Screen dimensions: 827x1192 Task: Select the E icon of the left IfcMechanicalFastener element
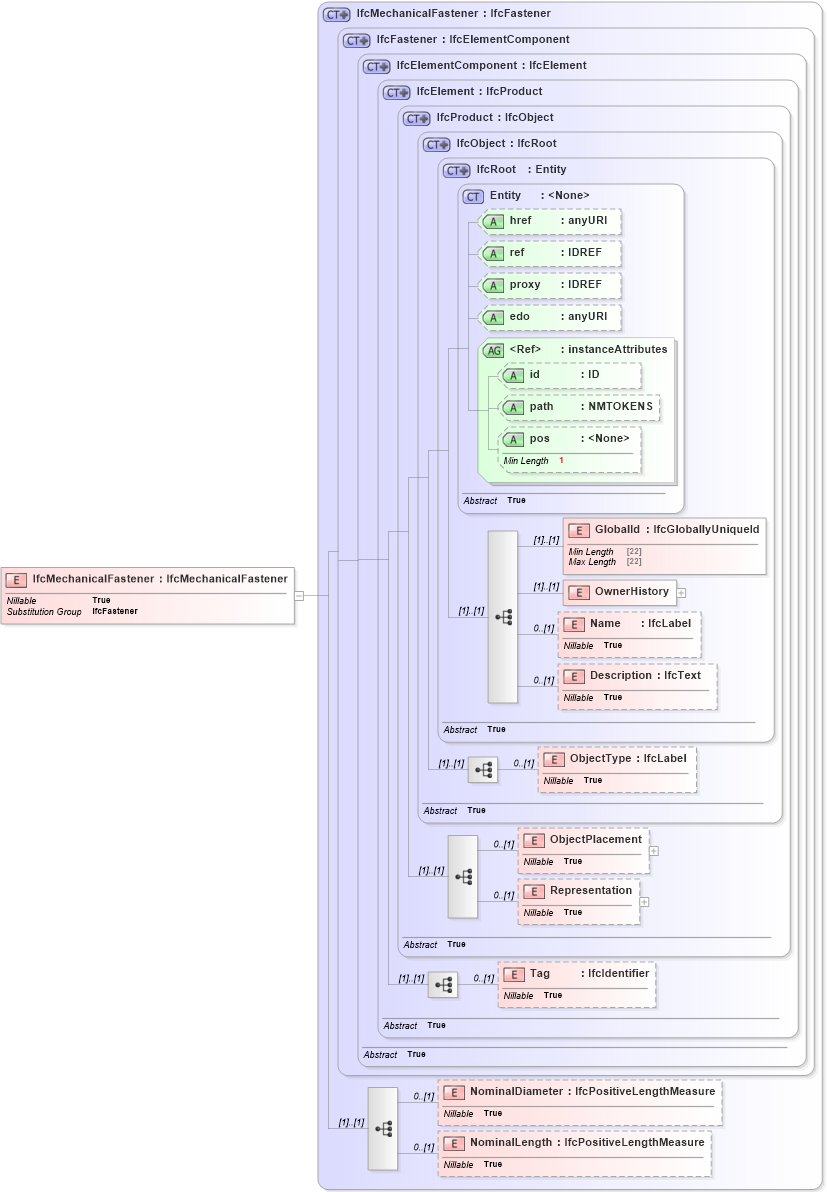(x=15, y=578)
